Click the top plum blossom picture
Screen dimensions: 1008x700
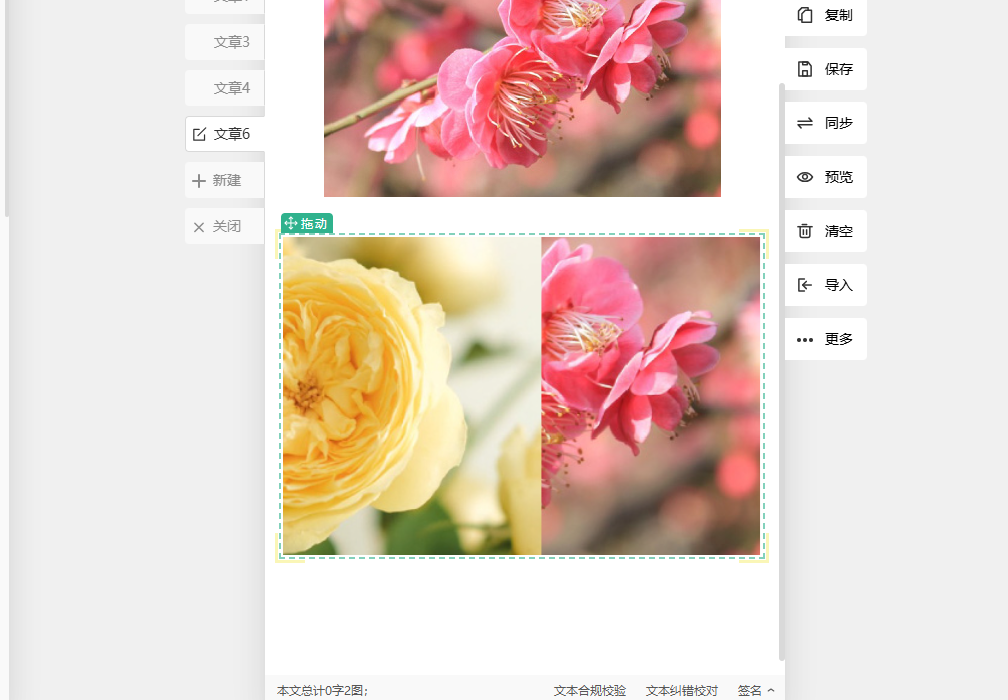(x=522, y=98)
